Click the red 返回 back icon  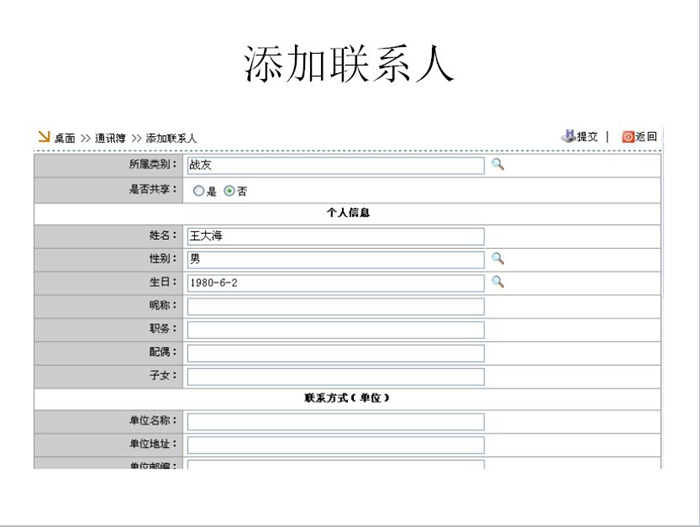point(628,137)
